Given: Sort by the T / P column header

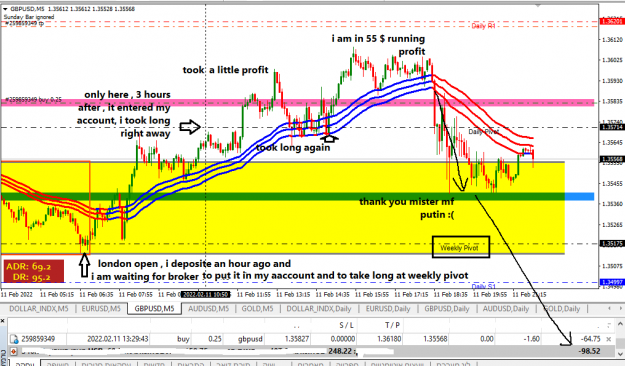Looking at the screenshot, I should [x=392, y=326].
